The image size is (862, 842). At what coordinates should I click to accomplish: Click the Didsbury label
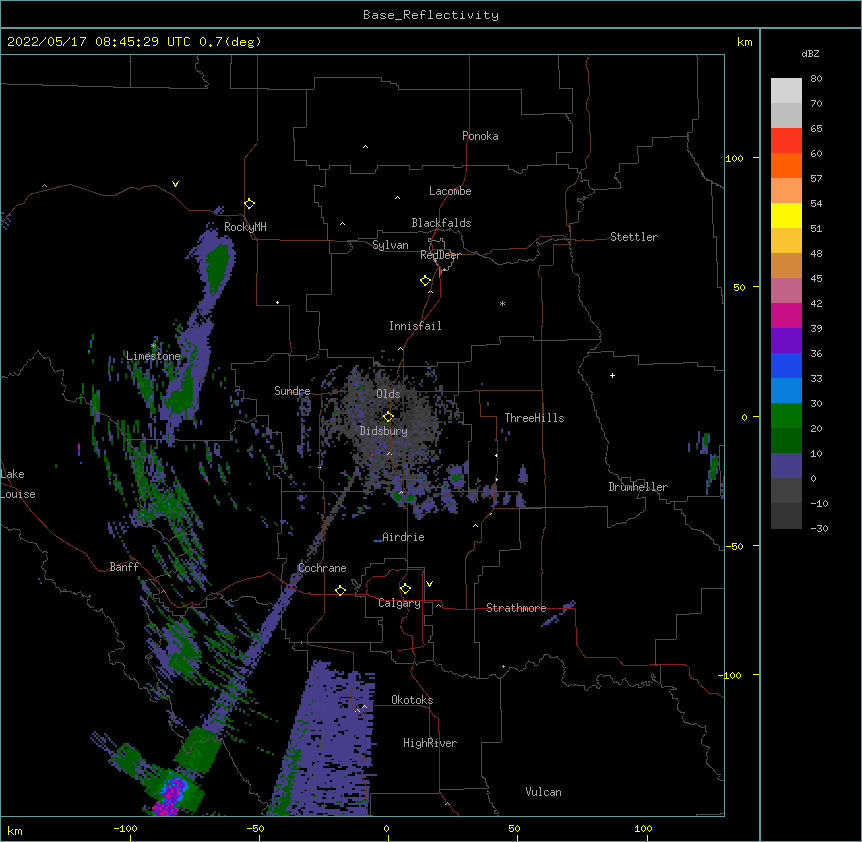click(384, 431)
